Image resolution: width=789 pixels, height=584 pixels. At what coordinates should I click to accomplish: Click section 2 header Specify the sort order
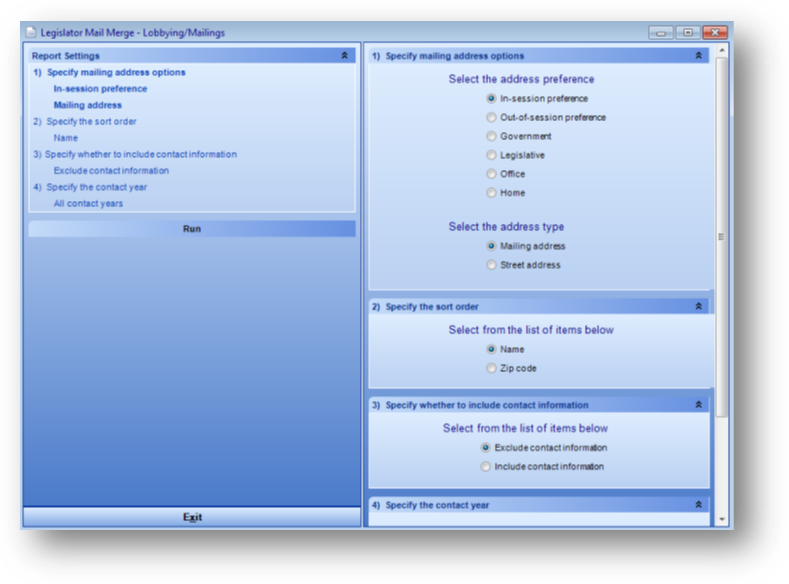[x=539, y=306]
